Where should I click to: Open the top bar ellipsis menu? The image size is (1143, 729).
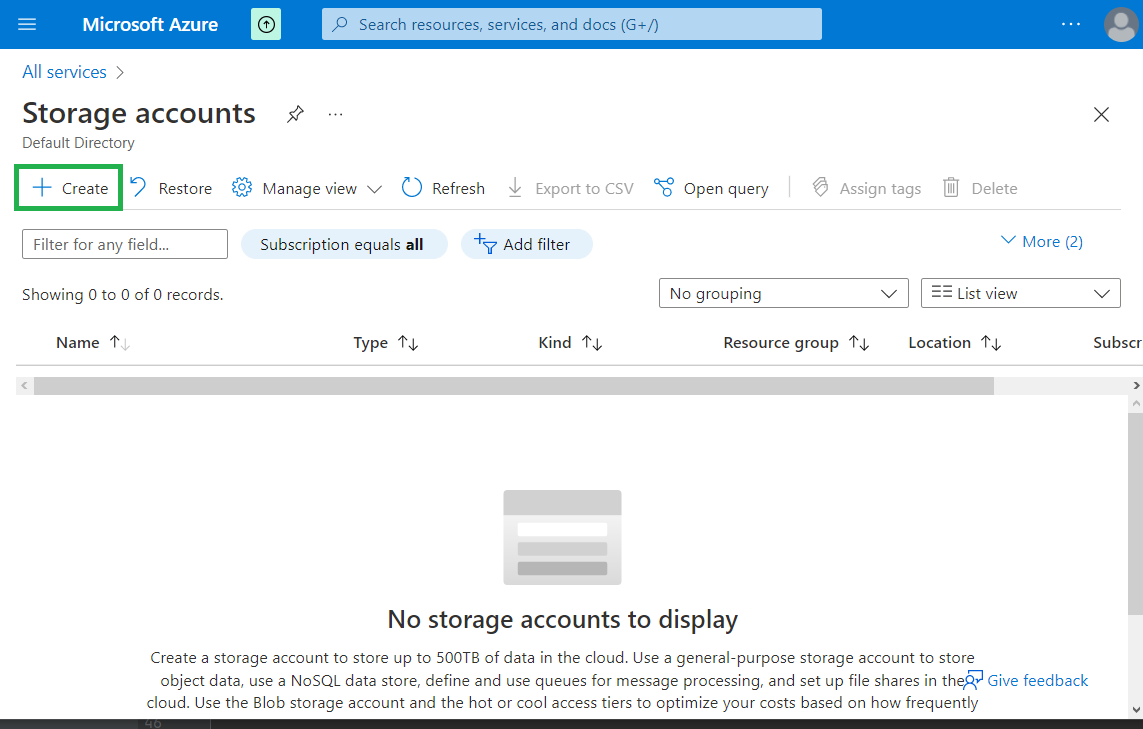pos(1071,24)
